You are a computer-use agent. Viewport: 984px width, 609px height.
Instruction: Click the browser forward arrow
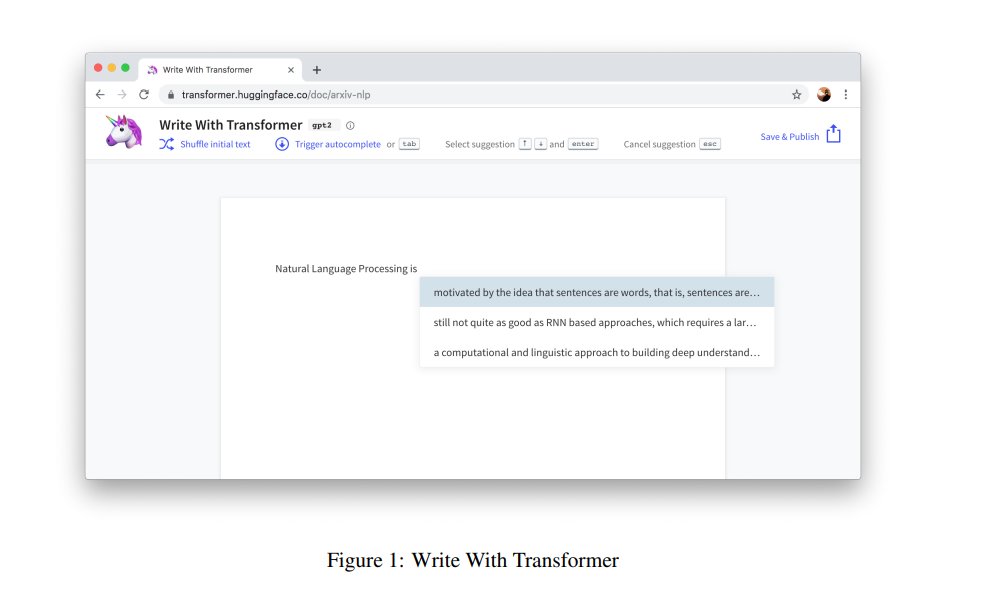click(x=122, y=94)
